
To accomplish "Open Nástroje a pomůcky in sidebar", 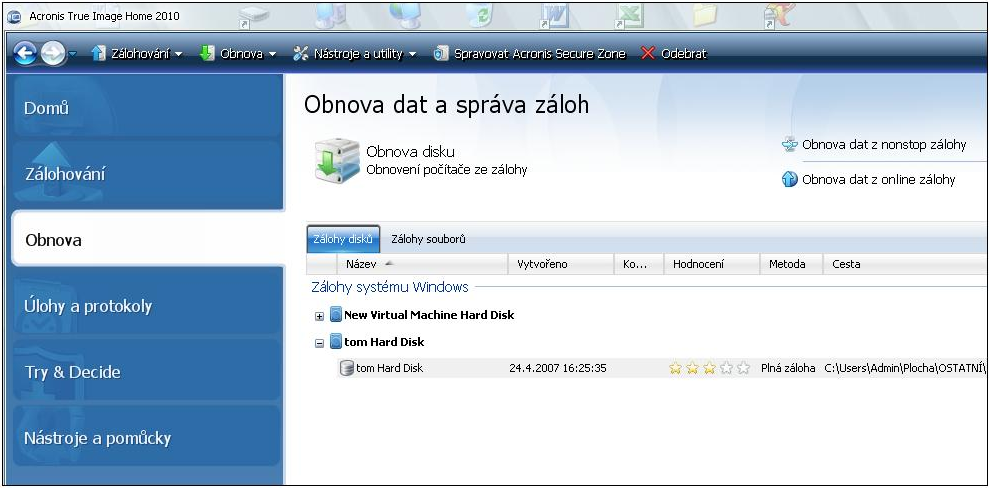I will click(x=146, y=437).
